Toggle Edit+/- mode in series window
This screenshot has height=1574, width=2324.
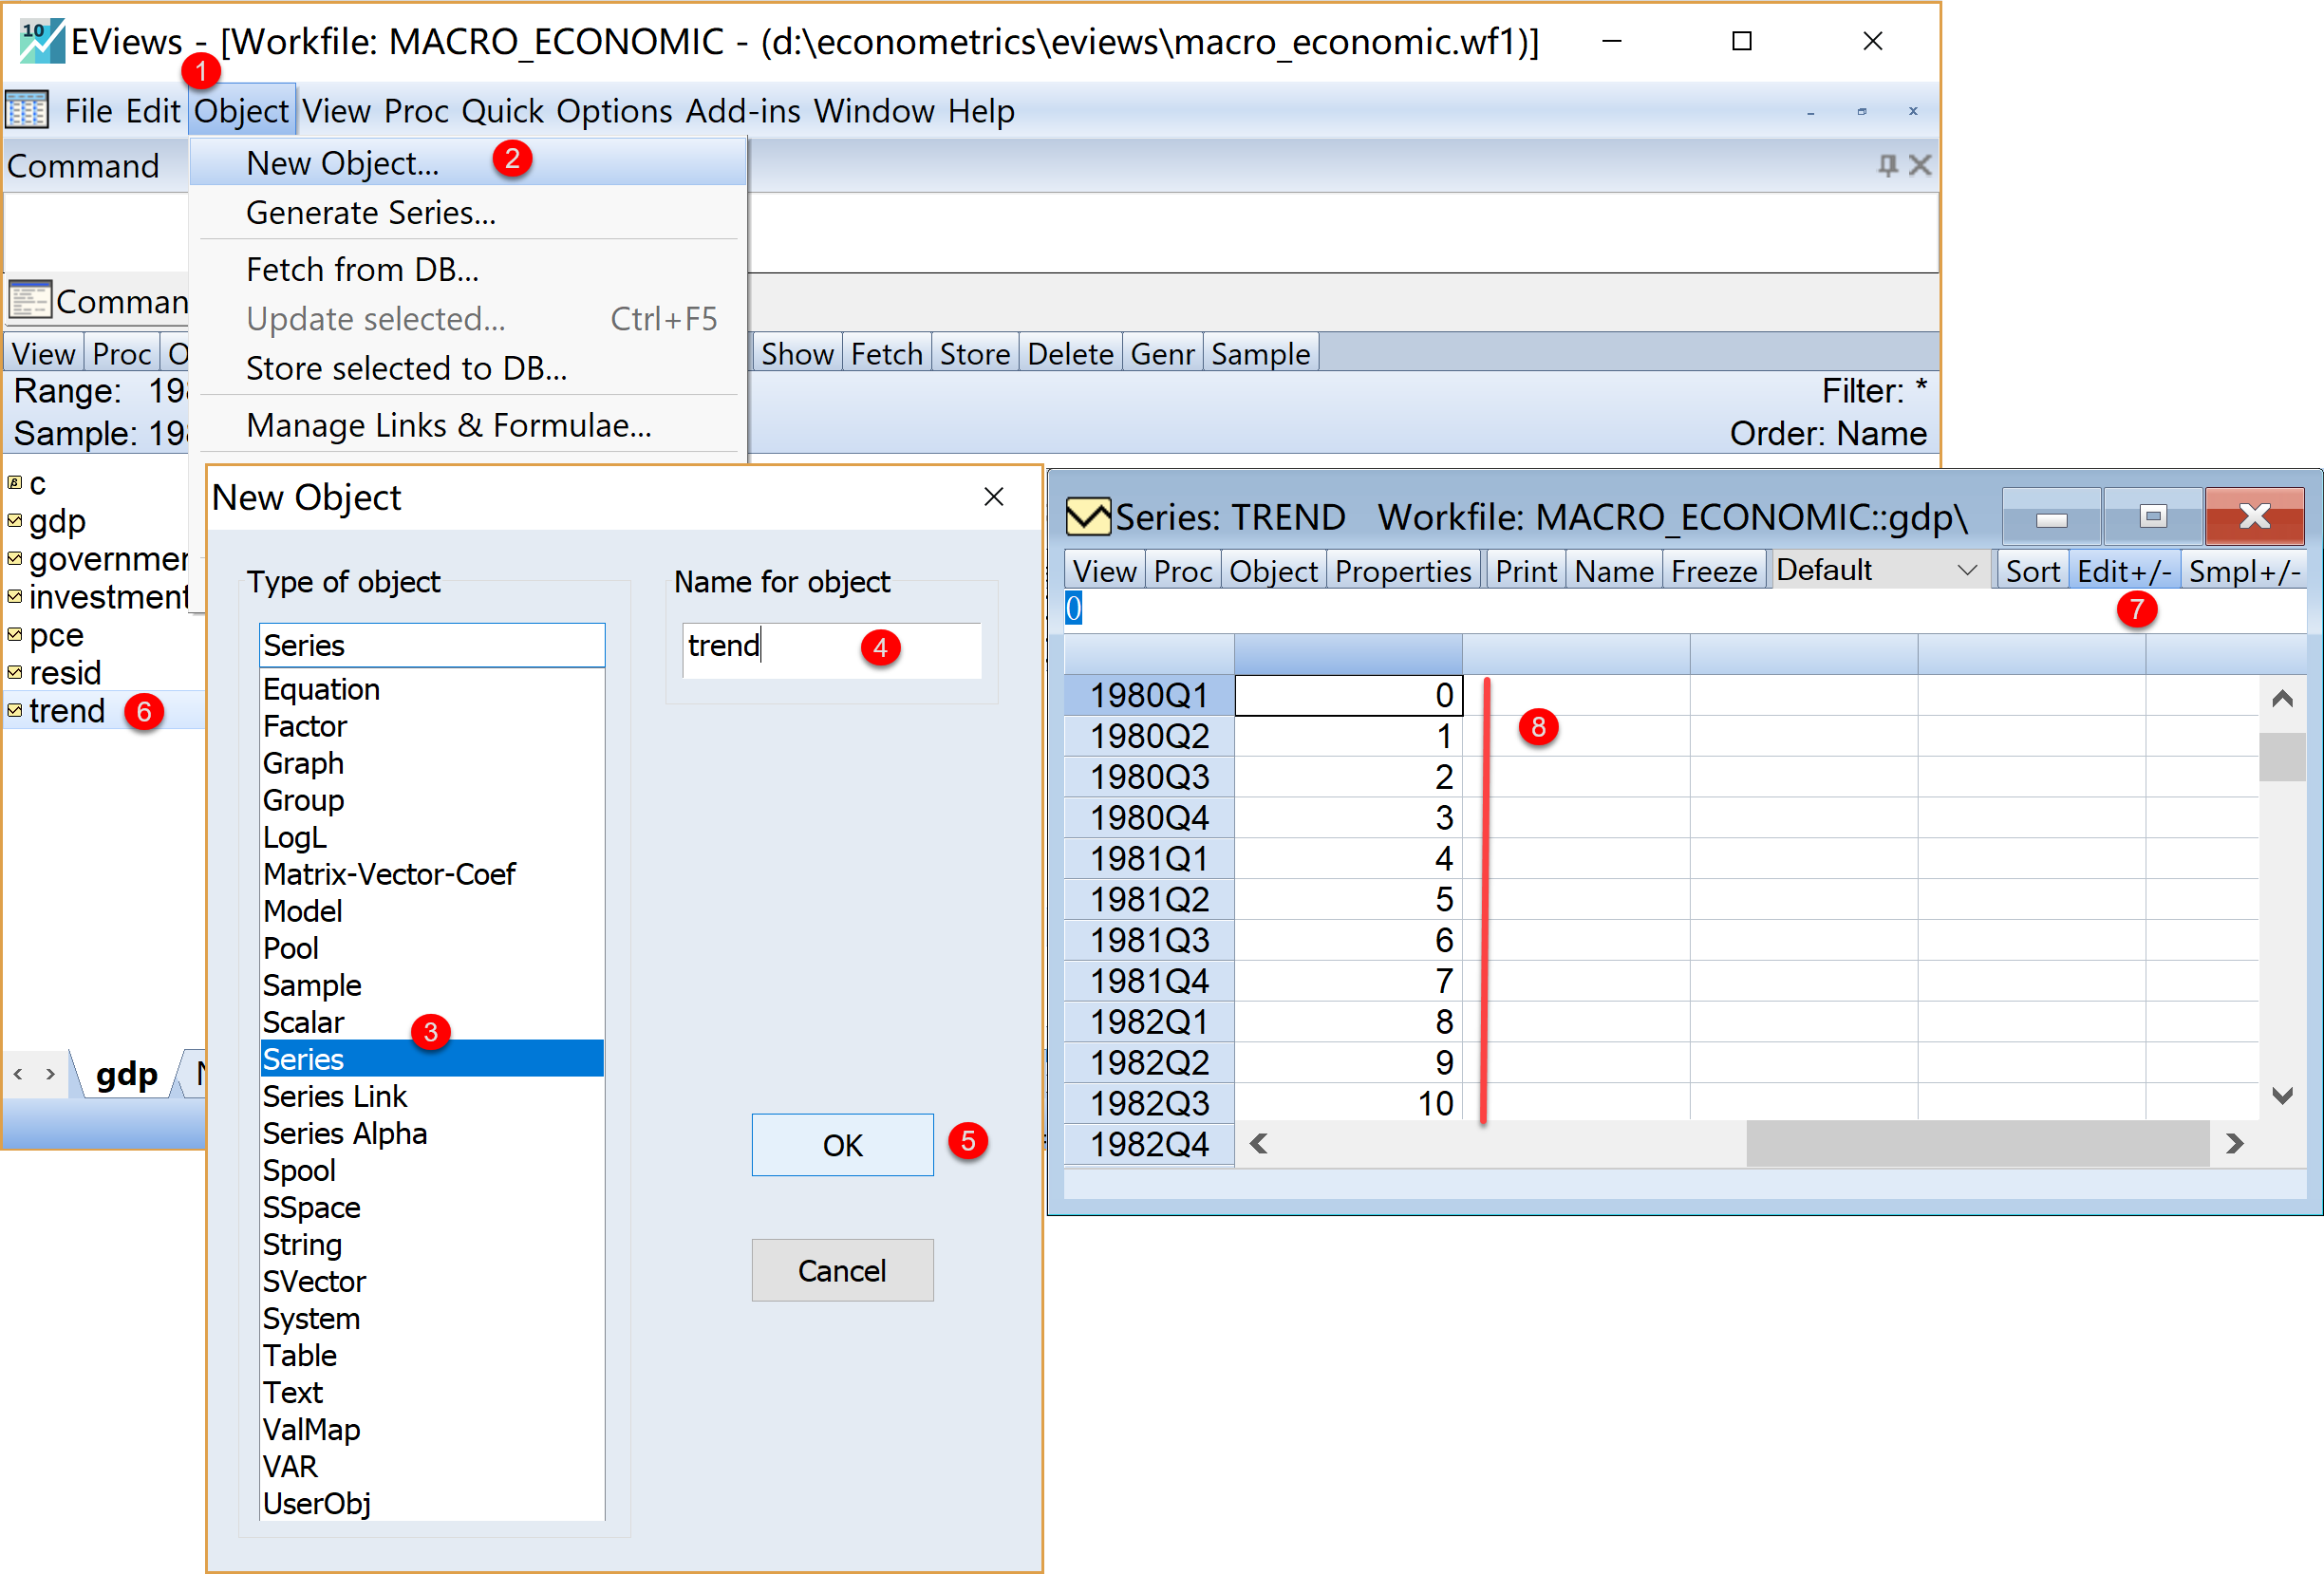2123,571
